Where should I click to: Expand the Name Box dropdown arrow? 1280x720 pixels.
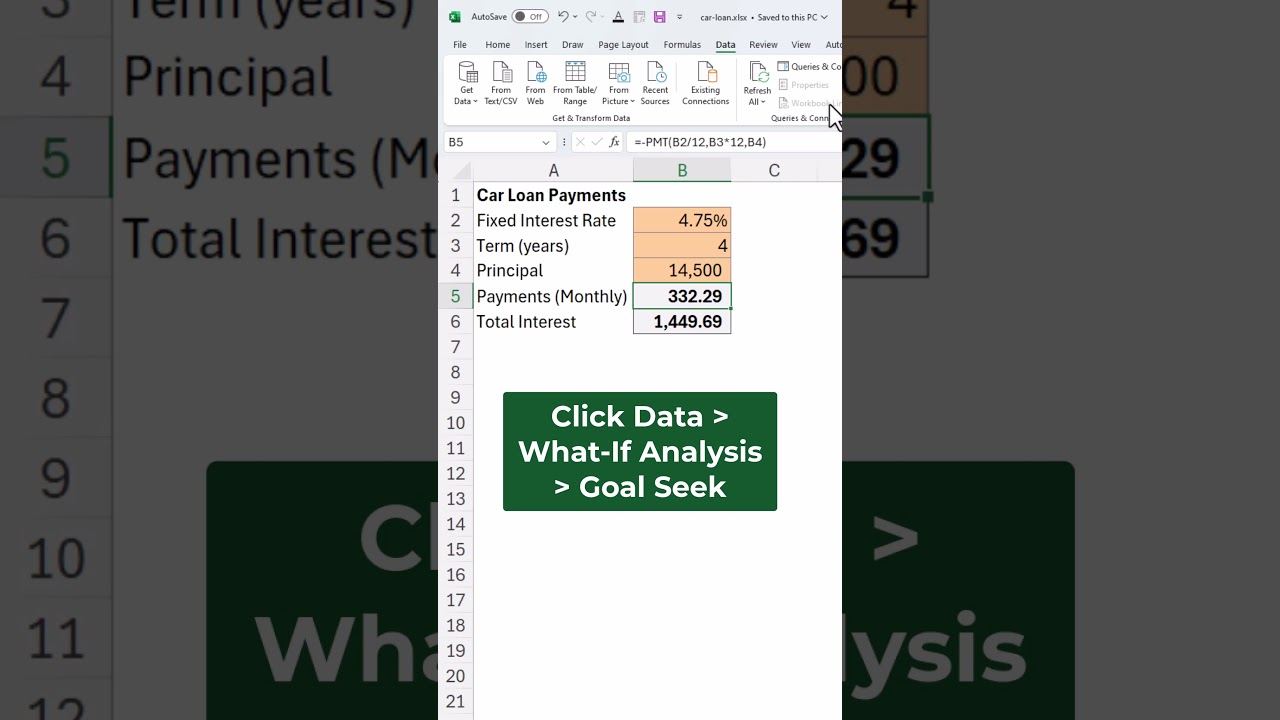[546, 142]
